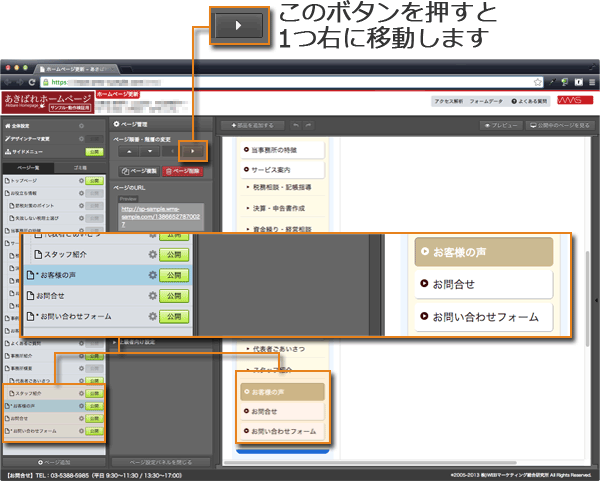Viewport: 600px width, 481px height.
Task: Click the move-right arrow button in ページ管理
Action: 192,151
